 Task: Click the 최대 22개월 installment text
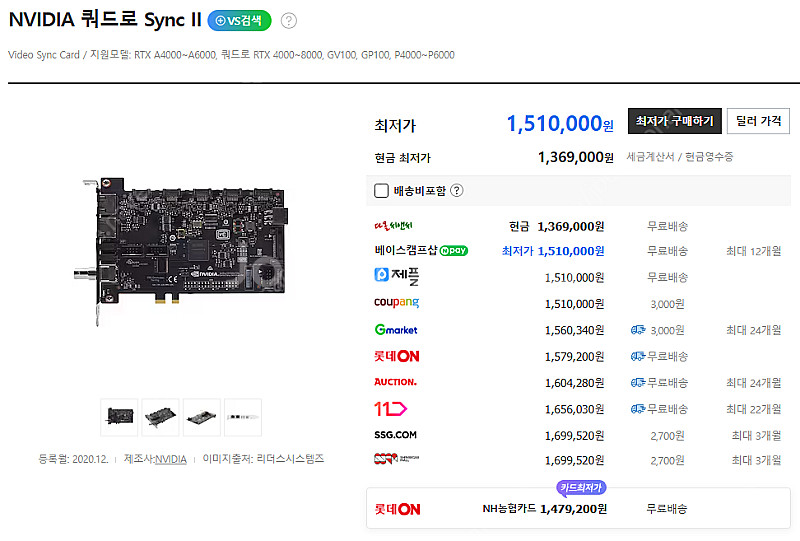click(754, 409)
